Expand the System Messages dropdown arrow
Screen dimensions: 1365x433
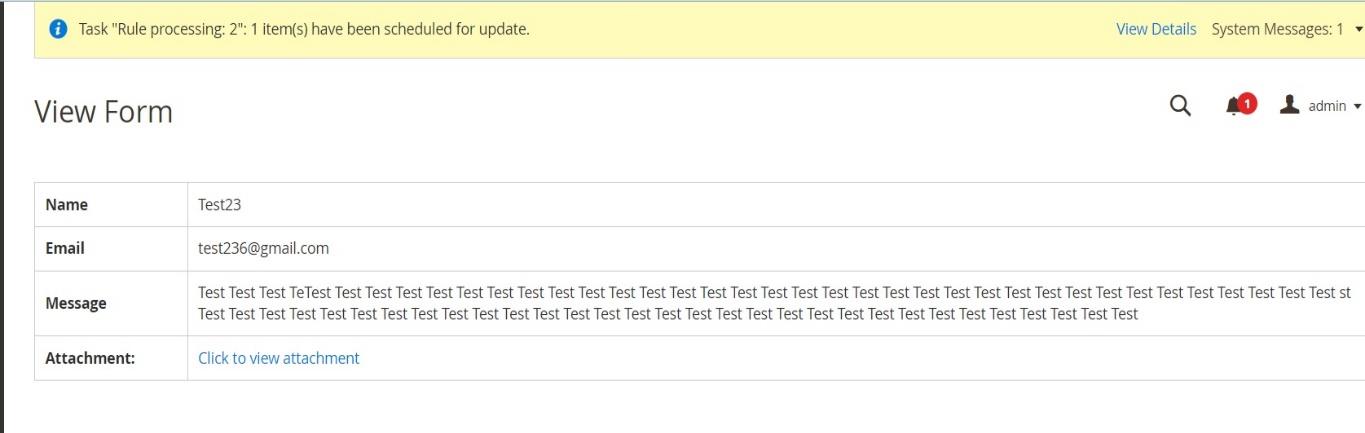(1358, 30)
